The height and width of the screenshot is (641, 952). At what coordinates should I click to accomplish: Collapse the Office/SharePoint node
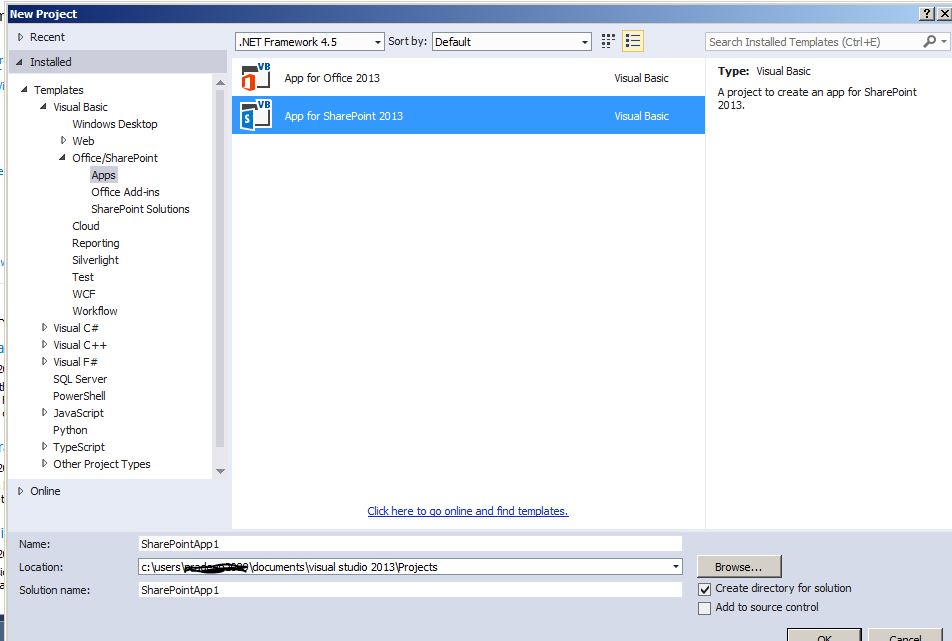63,157
